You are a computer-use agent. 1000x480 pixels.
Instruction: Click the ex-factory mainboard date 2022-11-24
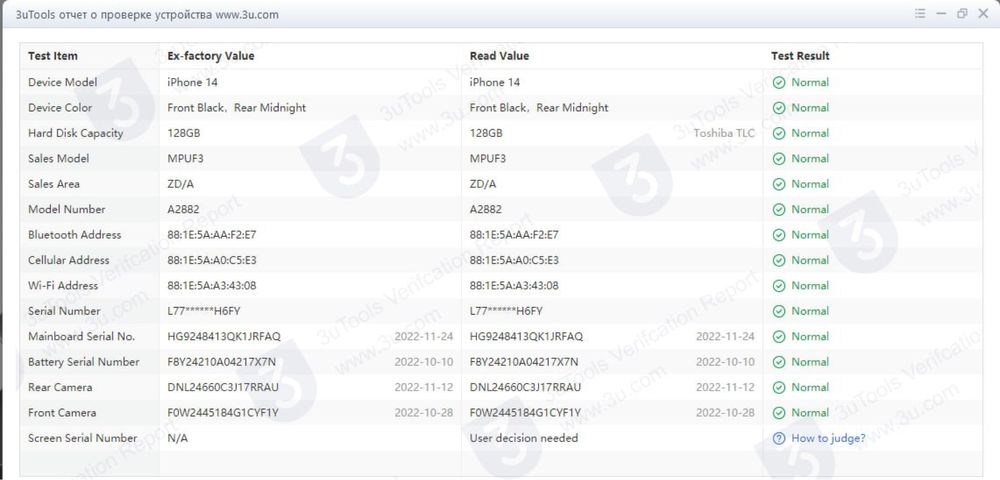(423, 337)
